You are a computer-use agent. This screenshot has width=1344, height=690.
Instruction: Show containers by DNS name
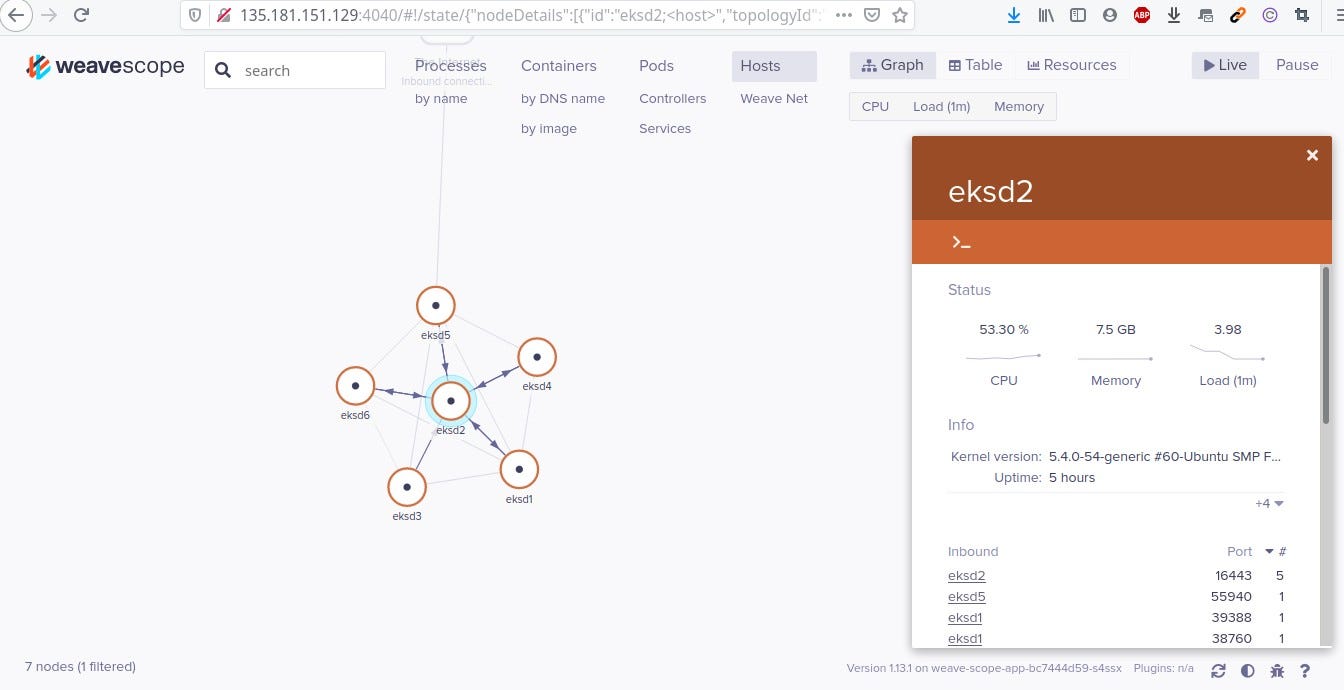click(x=563, y=99)
